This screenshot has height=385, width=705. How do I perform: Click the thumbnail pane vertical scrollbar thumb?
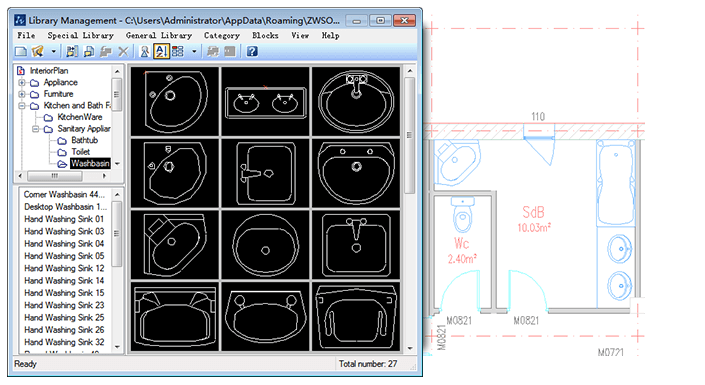(410, 135)
